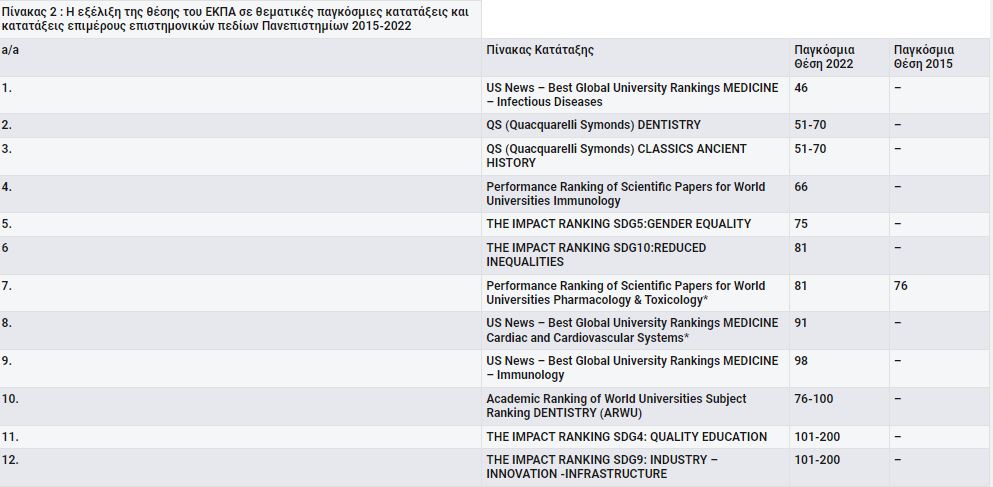Click the '101-200' value in the SDG9 row
This screenshot has height=487, width=993.
tap(817, 459)
